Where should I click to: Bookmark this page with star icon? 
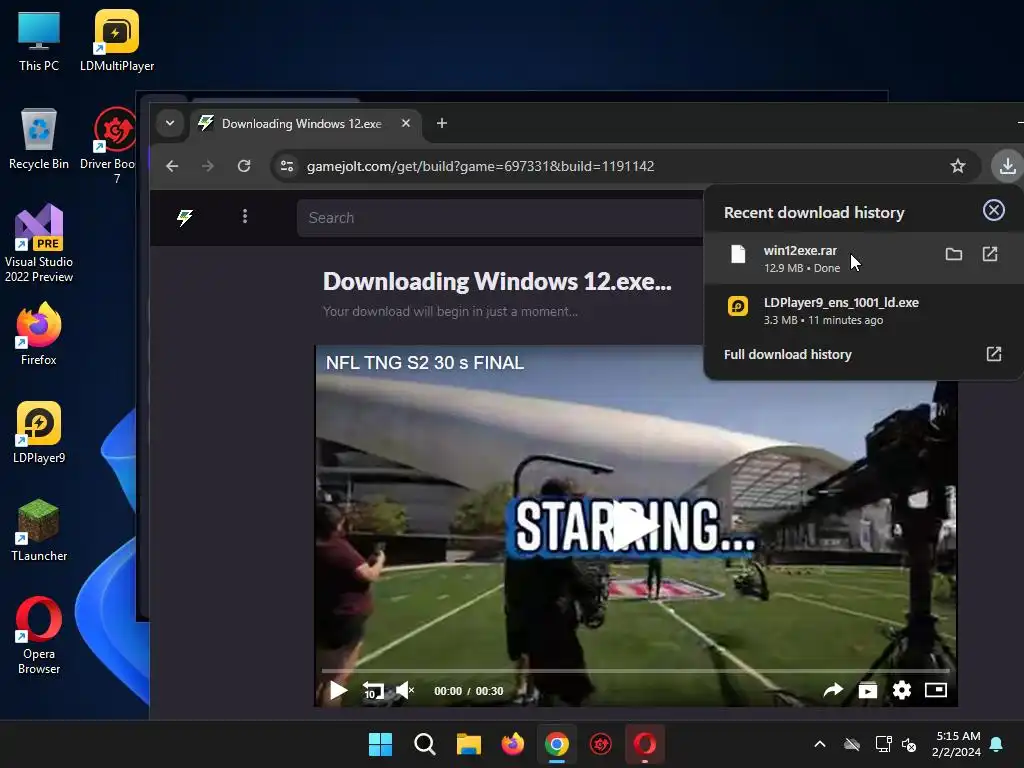pyautogui.click(x=957, y=166)
